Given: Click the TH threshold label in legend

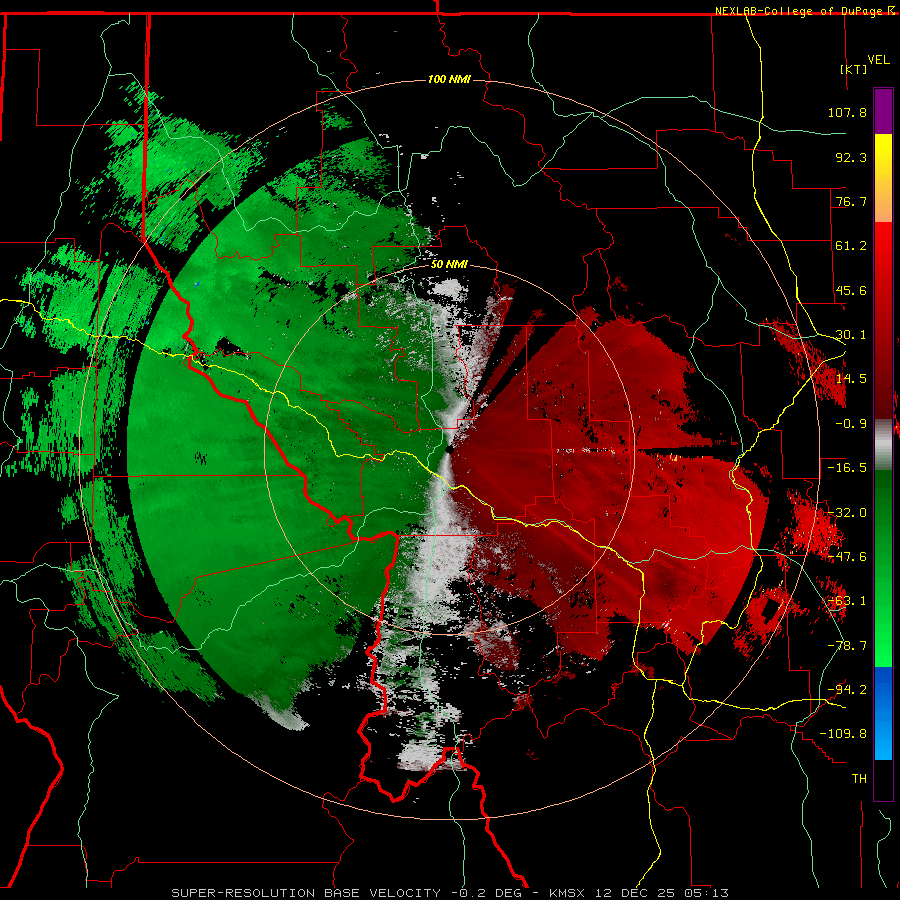Looking at the screenshot, I should 859,779.
